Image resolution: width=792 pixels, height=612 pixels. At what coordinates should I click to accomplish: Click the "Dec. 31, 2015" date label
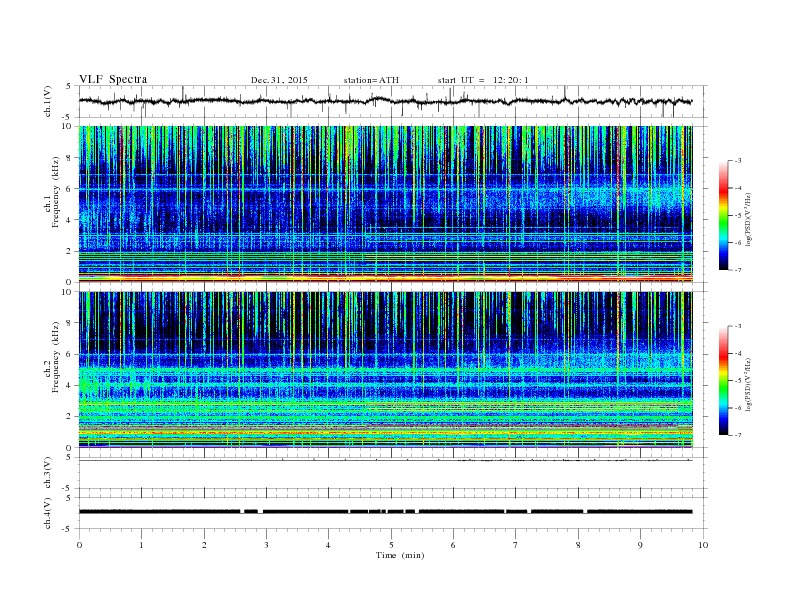279,80
